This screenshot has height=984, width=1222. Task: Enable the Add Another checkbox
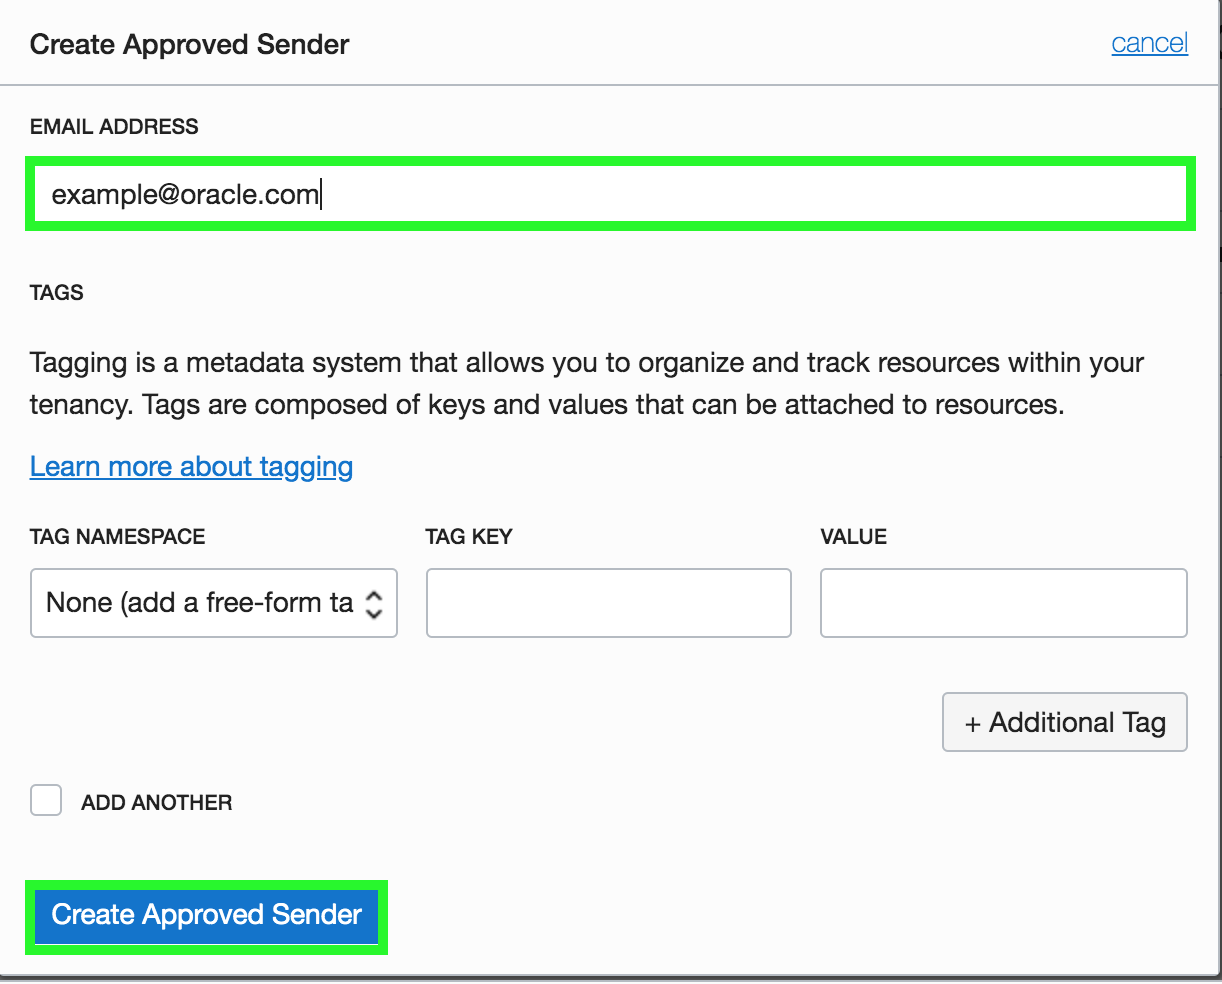tap(46, 801)
